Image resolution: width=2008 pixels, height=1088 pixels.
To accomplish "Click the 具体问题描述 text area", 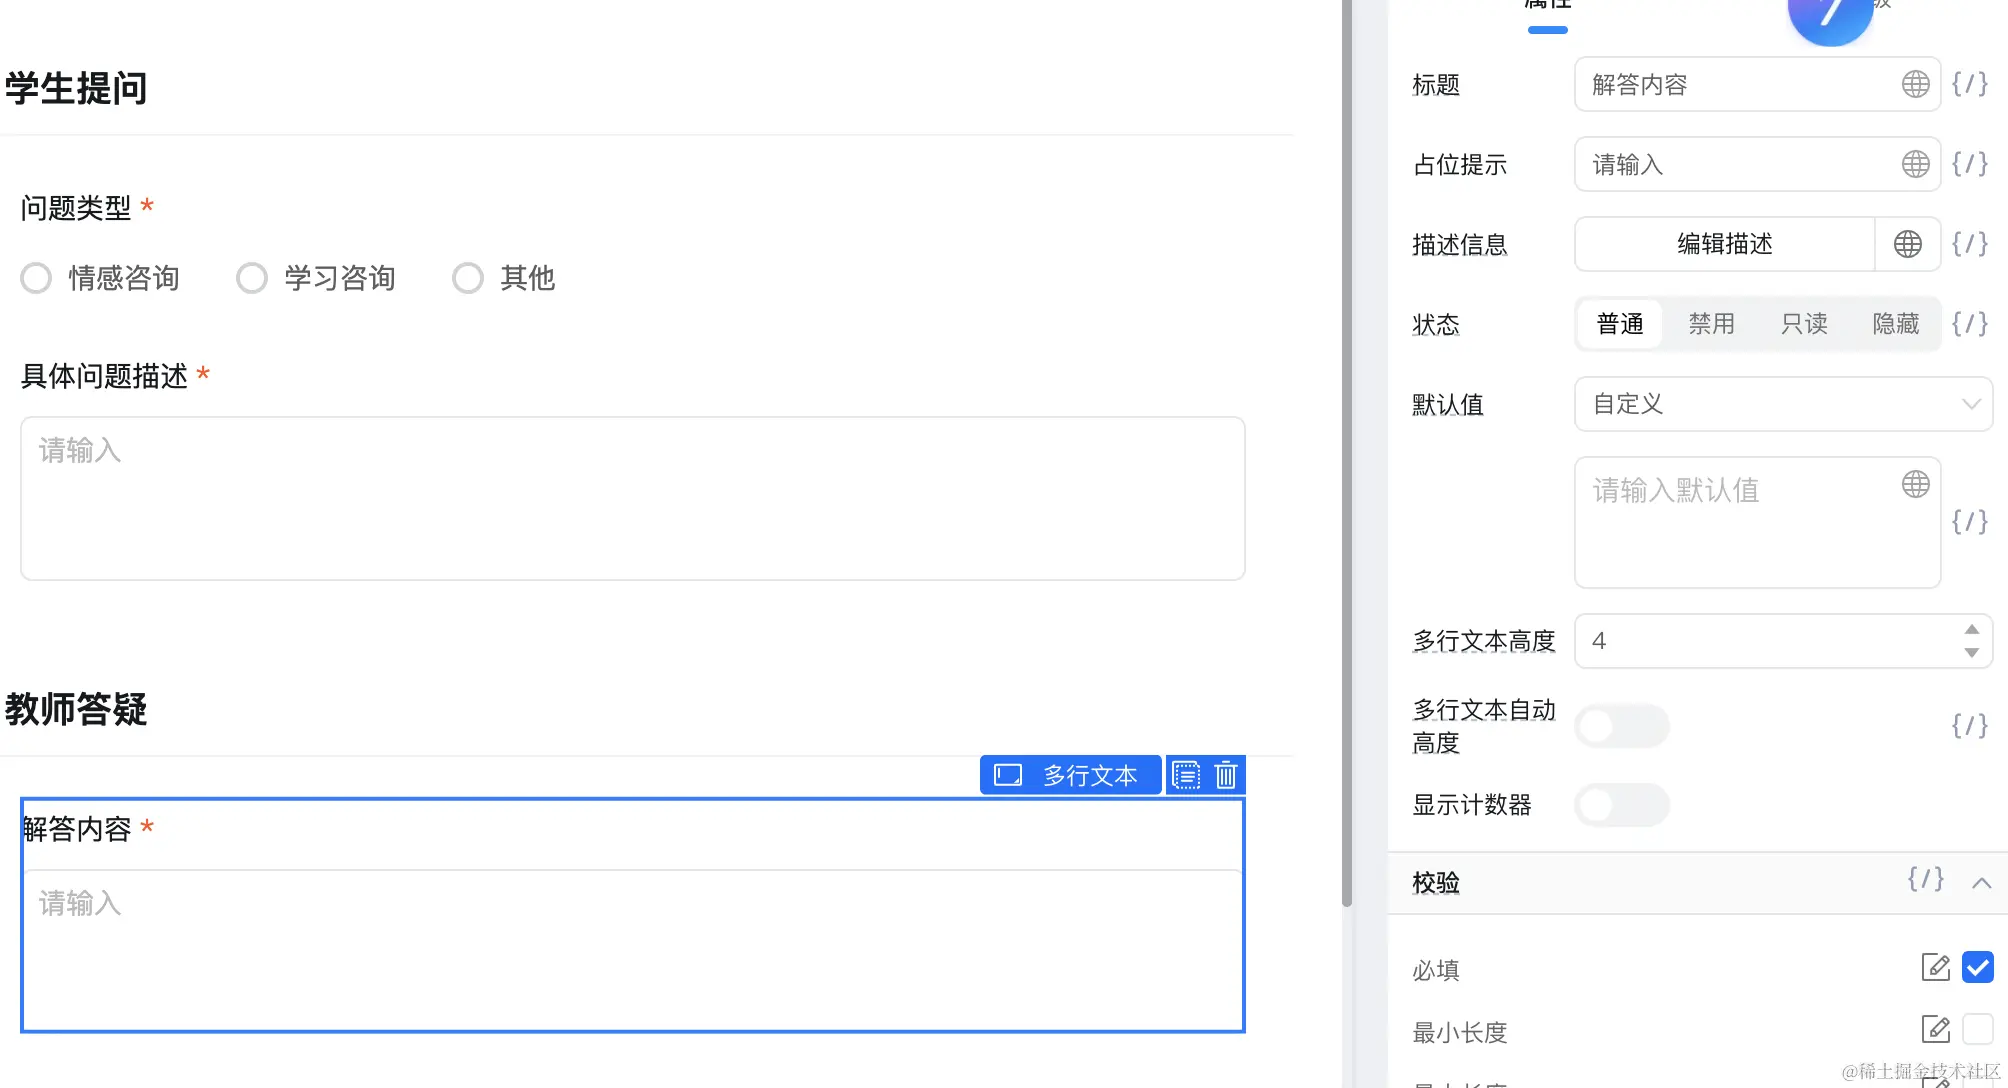I will point(632,498).
